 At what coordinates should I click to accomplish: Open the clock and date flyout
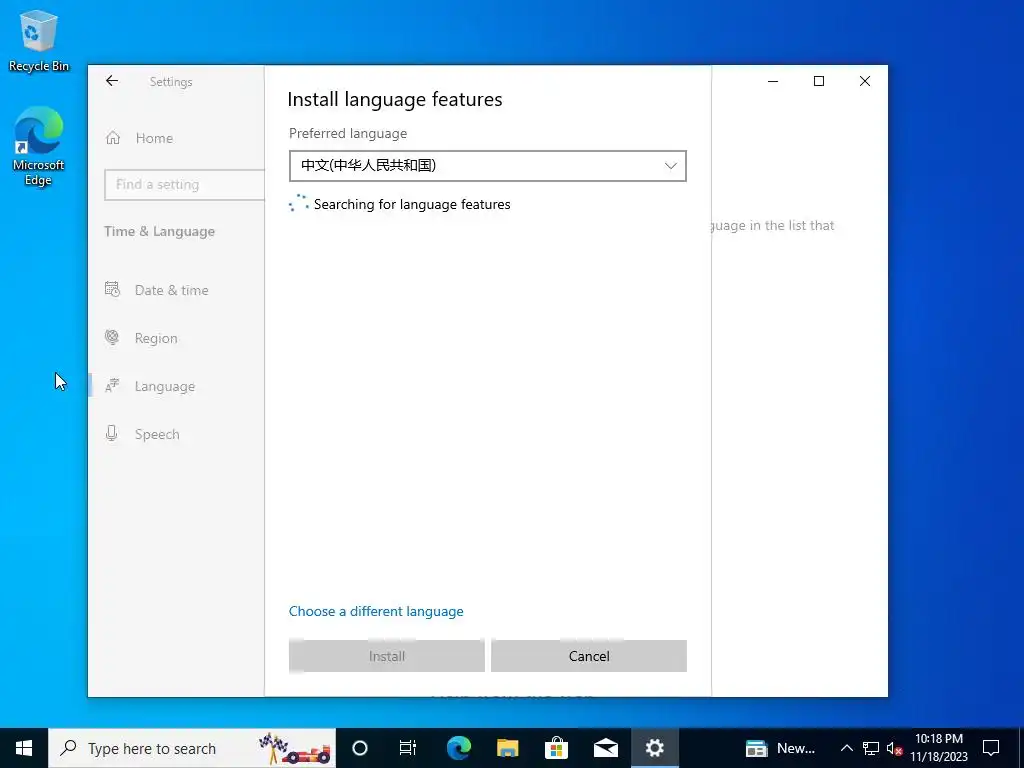[939, 748]
